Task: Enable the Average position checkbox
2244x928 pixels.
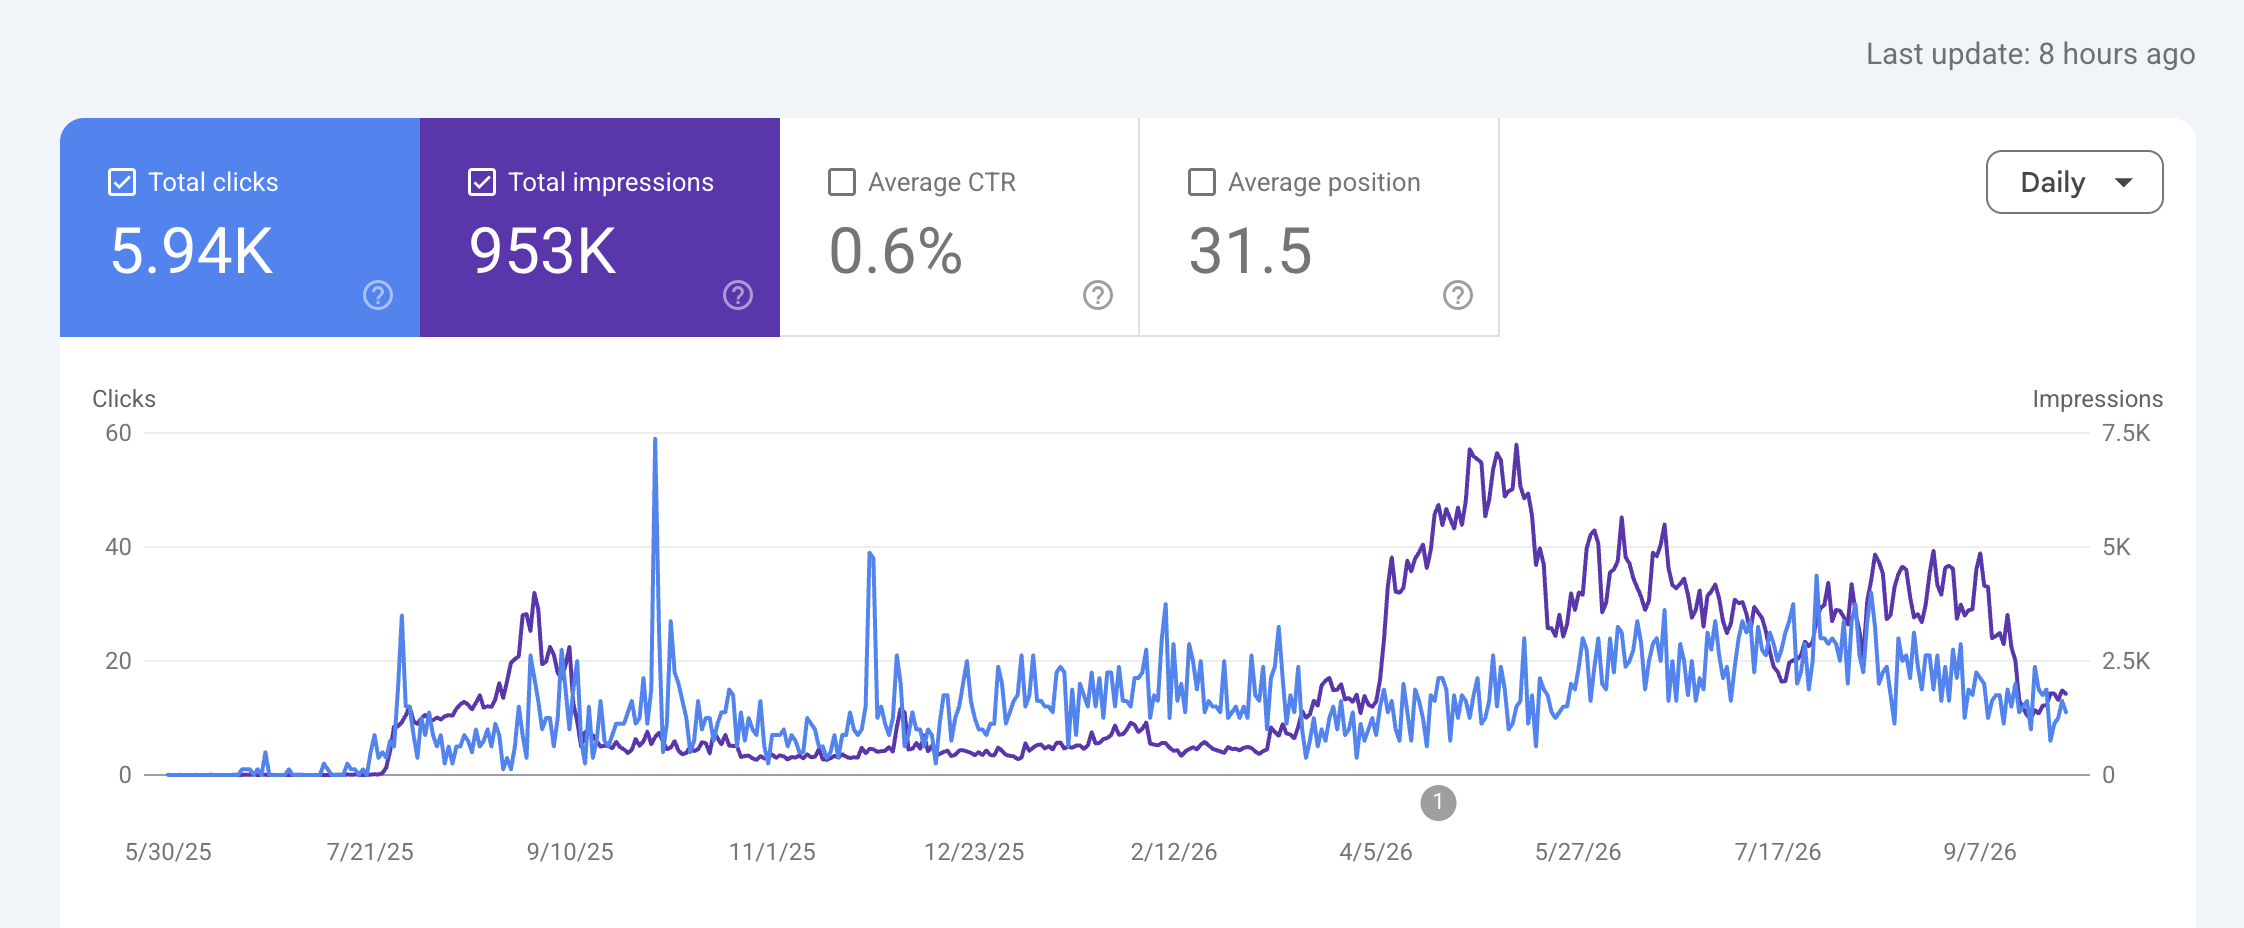Action: pyautogui.click(x=1202, y=182)
